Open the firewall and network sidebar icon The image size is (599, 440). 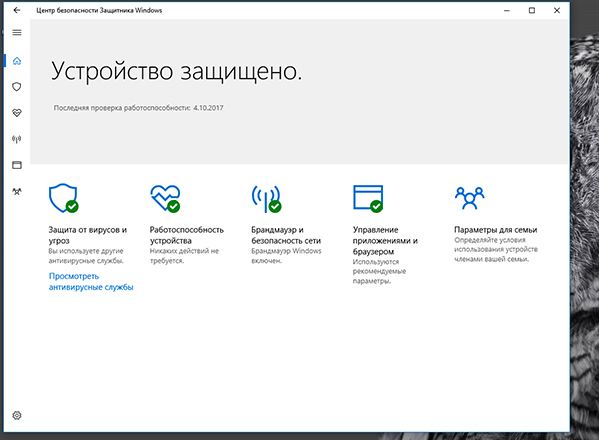click(x=17, y=139)
